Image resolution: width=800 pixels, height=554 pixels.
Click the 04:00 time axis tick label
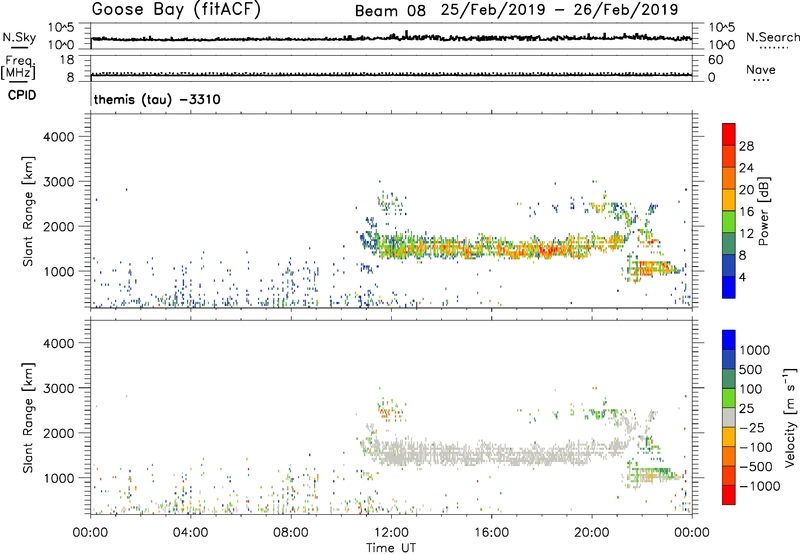click(x=190, y=533)
